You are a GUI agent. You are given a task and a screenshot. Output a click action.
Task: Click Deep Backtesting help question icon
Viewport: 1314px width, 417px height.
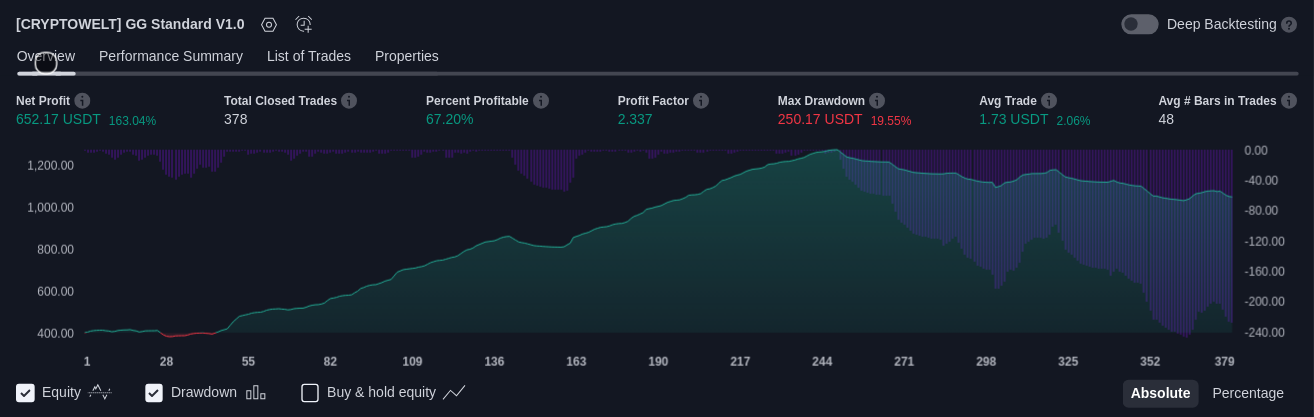pyautogui.click(x=1289, y=25)
